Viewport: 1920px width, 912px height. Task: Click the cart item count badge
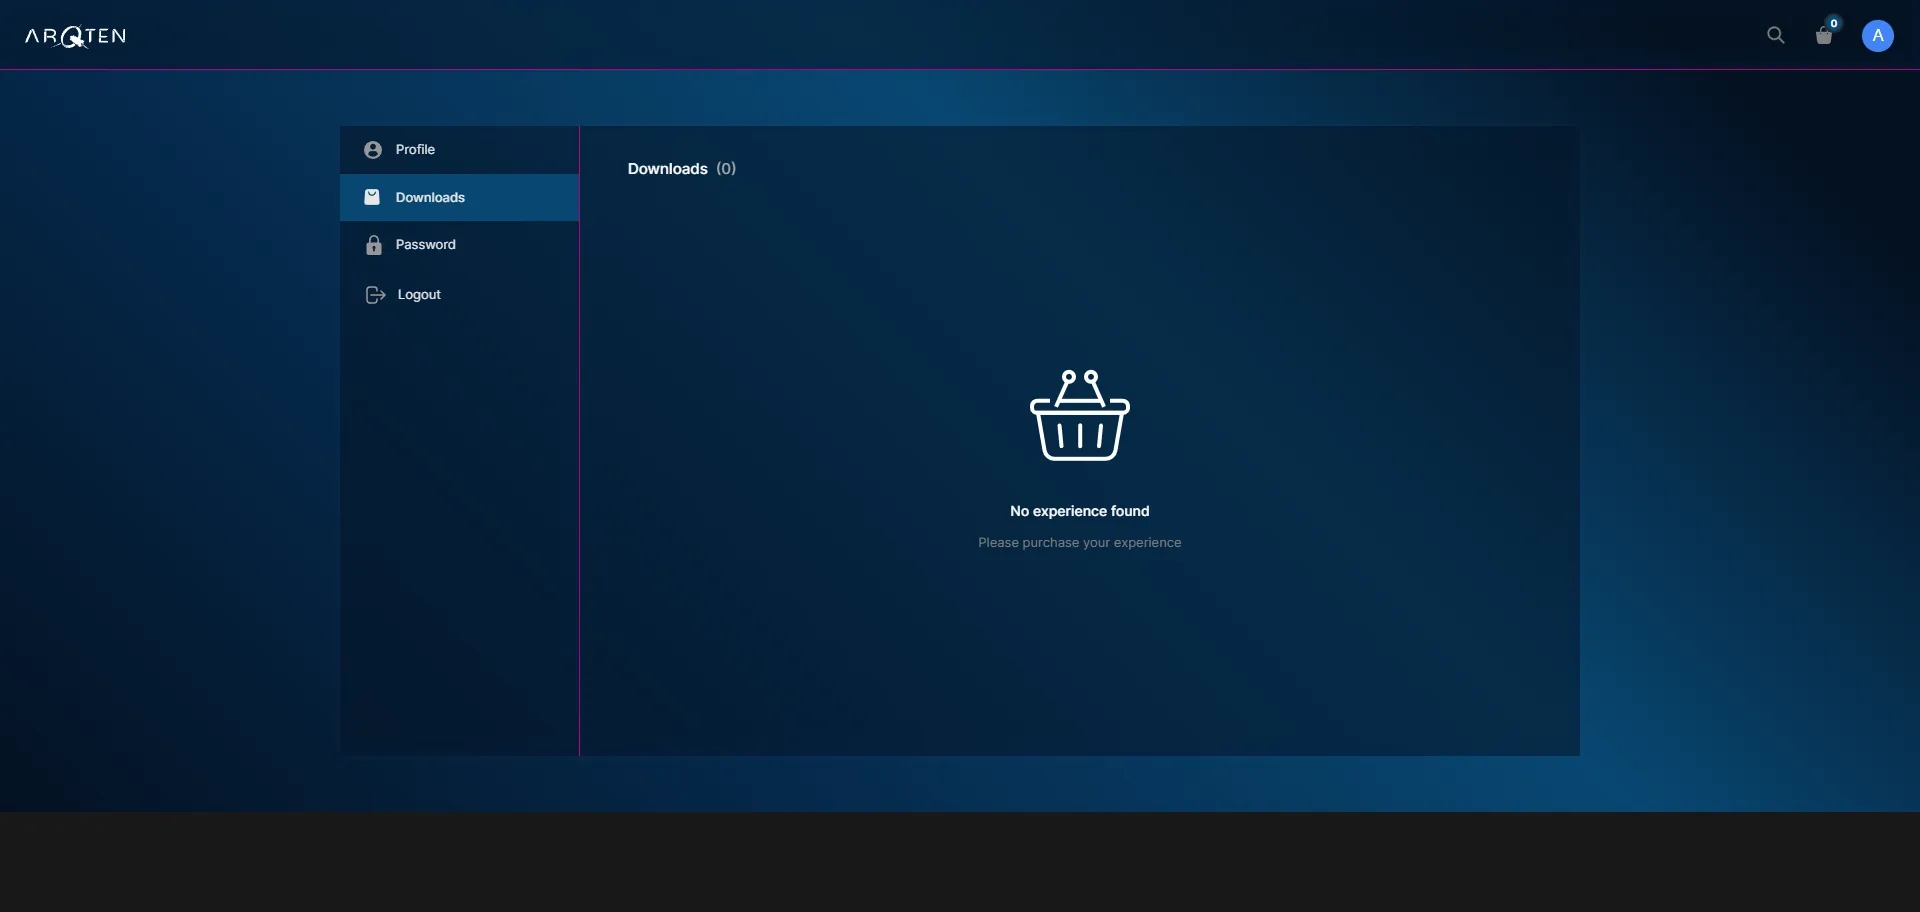1834,23
